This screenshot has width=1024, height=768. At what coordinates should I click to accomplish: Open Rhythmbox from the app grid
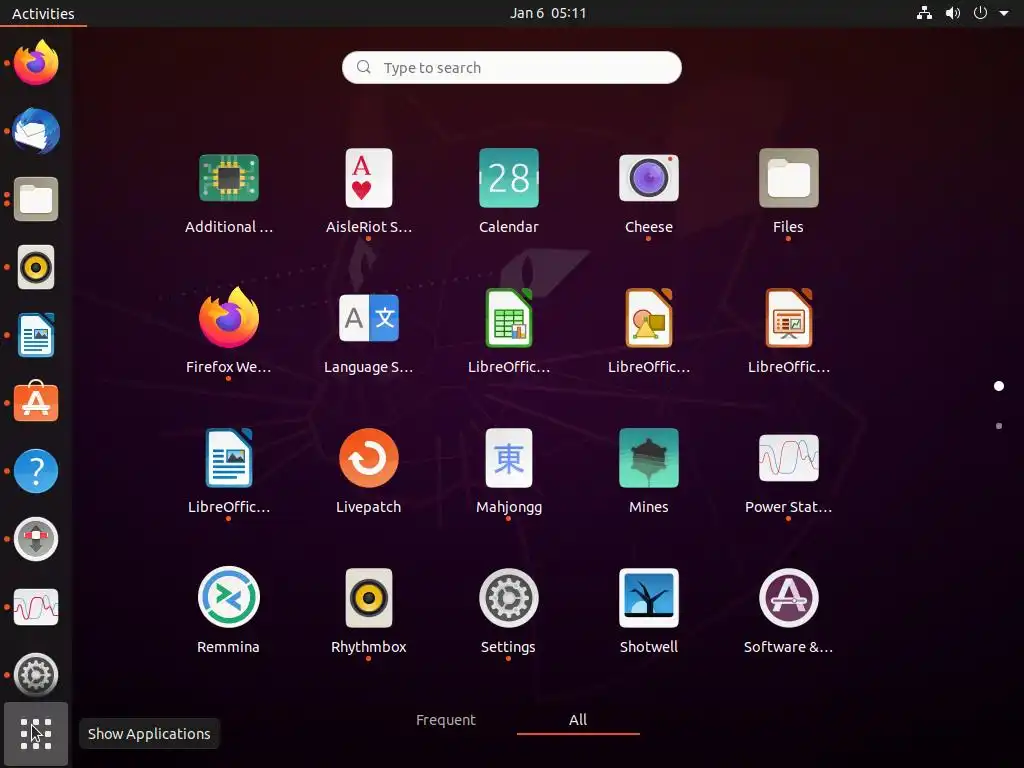368,598
